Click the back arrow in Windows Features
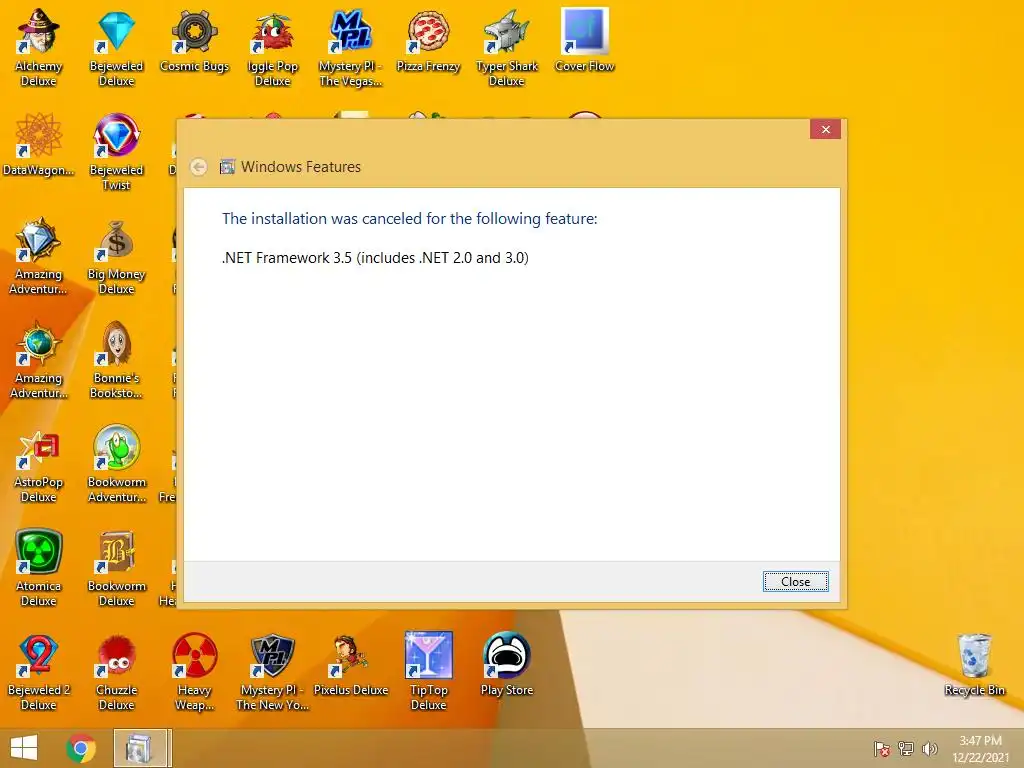The width and height of the screenshot is (1024, 768). [x=199, y=167]
